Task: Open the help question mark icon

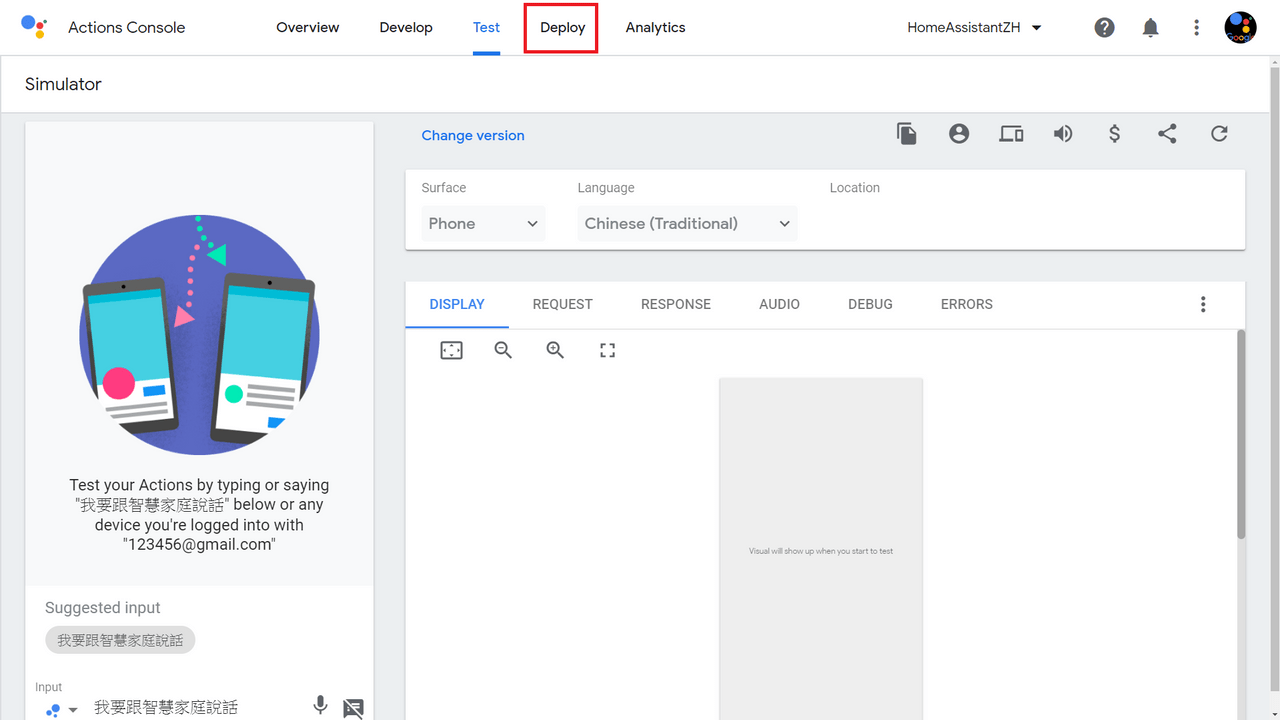Action: point(1104,27)
